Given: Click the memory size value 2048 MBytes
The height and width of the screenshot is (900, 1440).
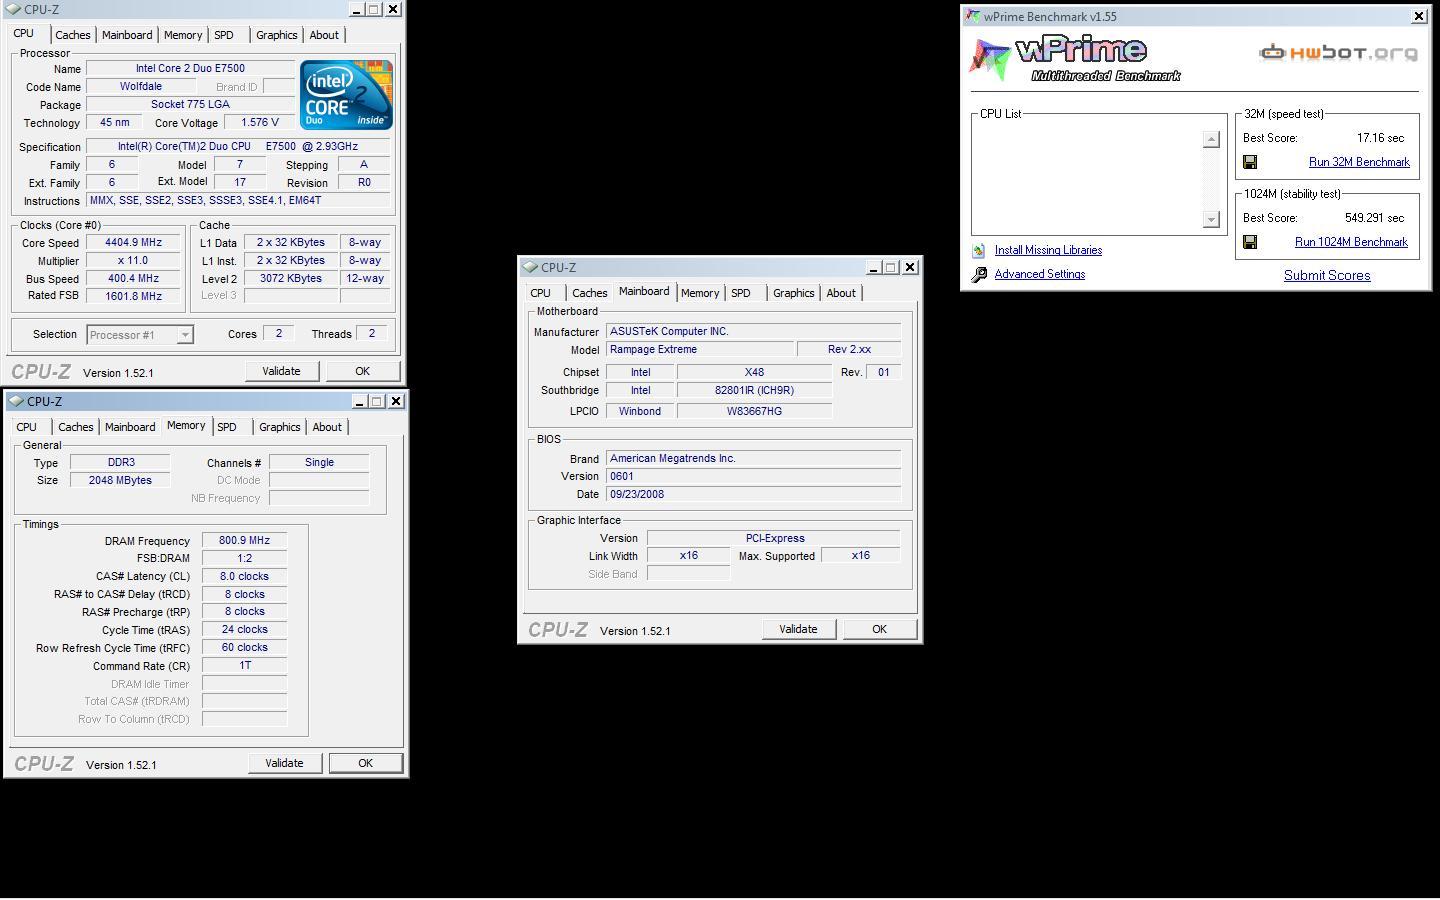Looking at the screenshot, I should 120,480.
